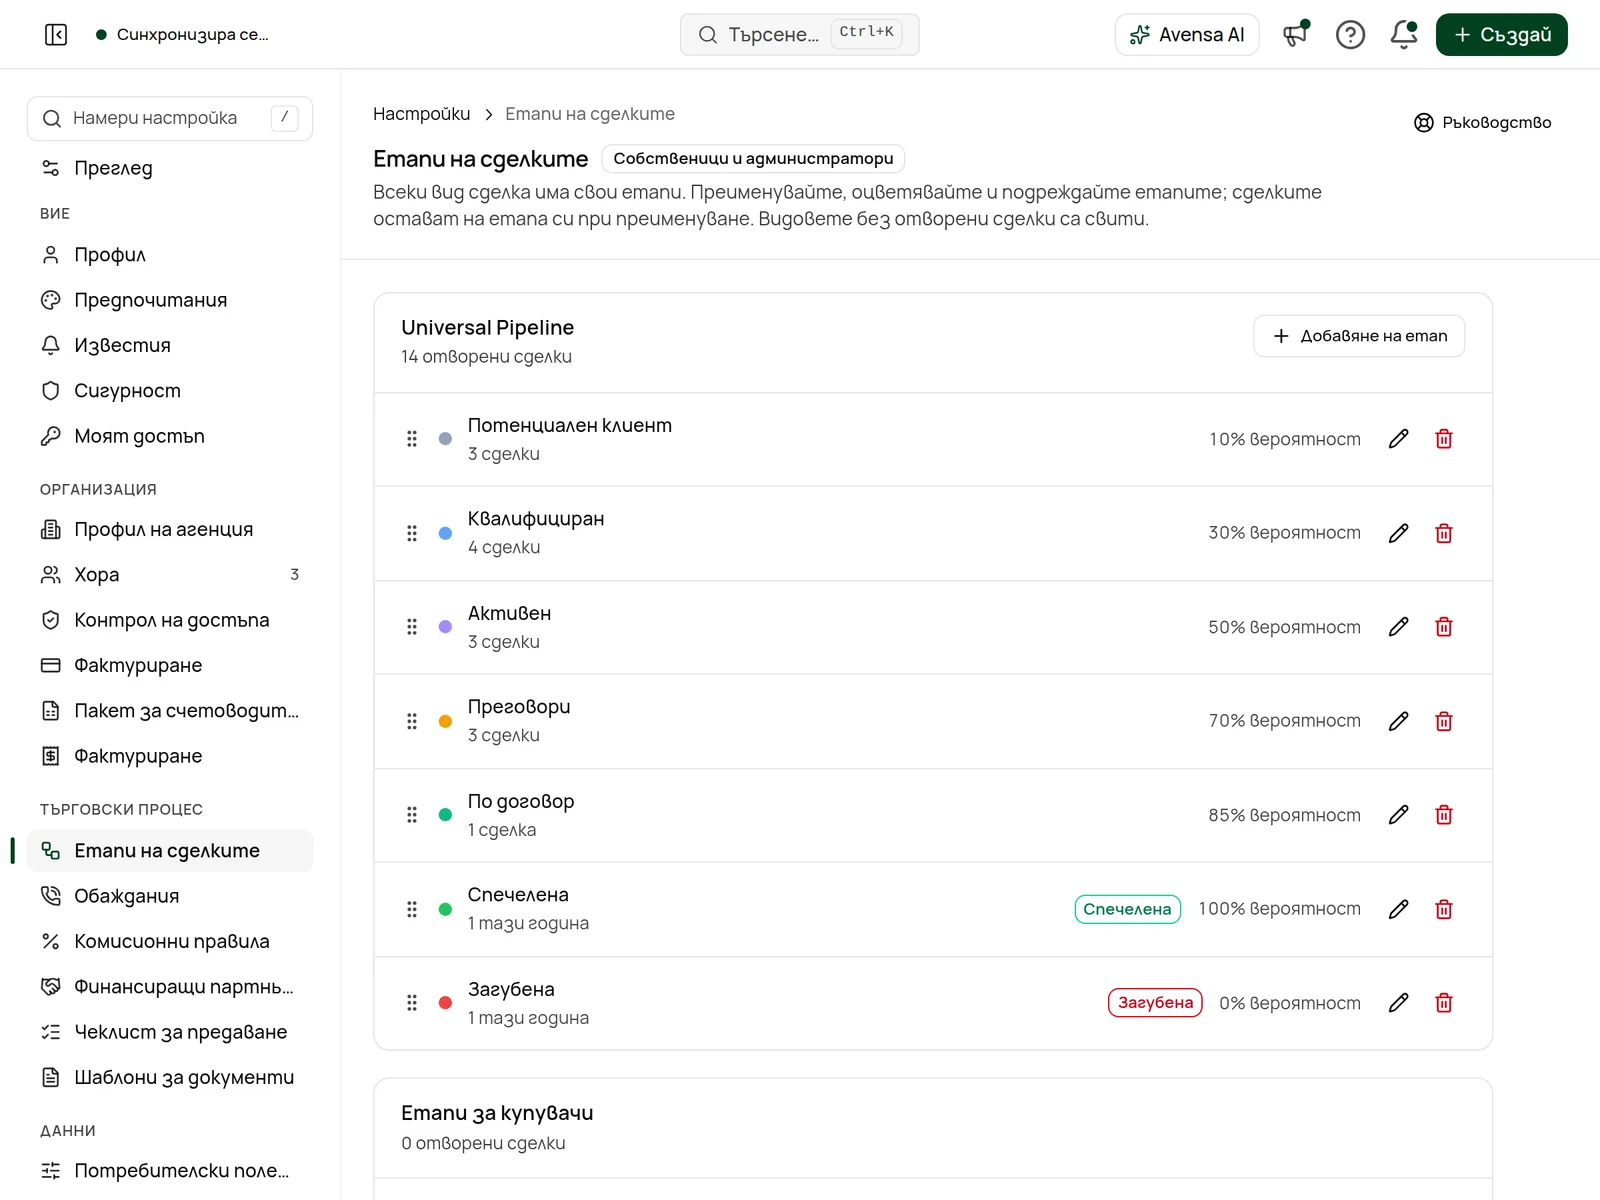Open Чеклист за предаване page

tap(170, 1032)
